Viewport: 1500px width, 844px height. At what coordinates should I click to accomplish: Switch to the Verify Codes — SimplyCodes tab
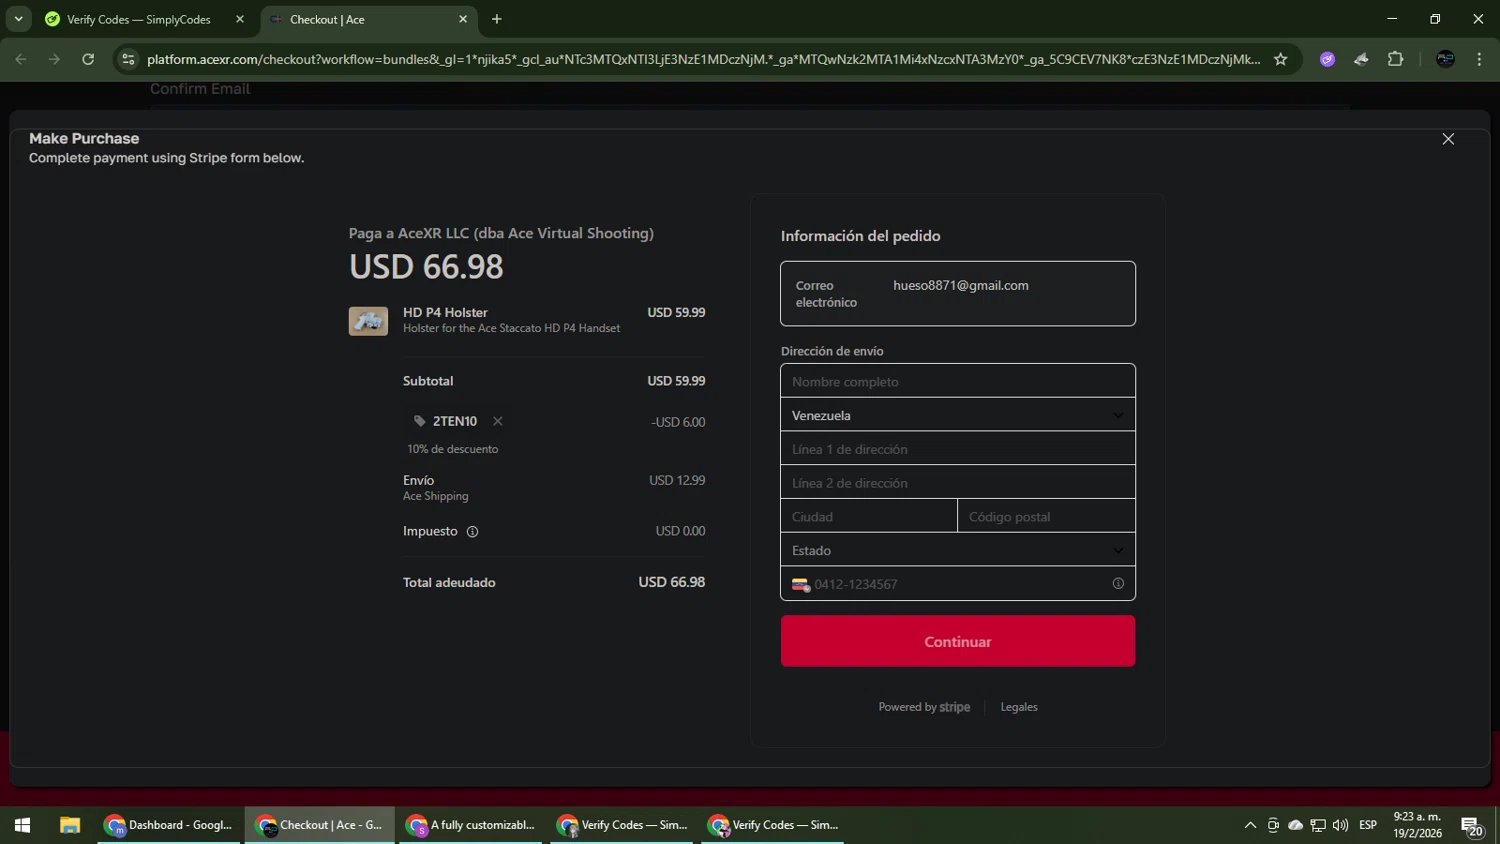(140, 19)
